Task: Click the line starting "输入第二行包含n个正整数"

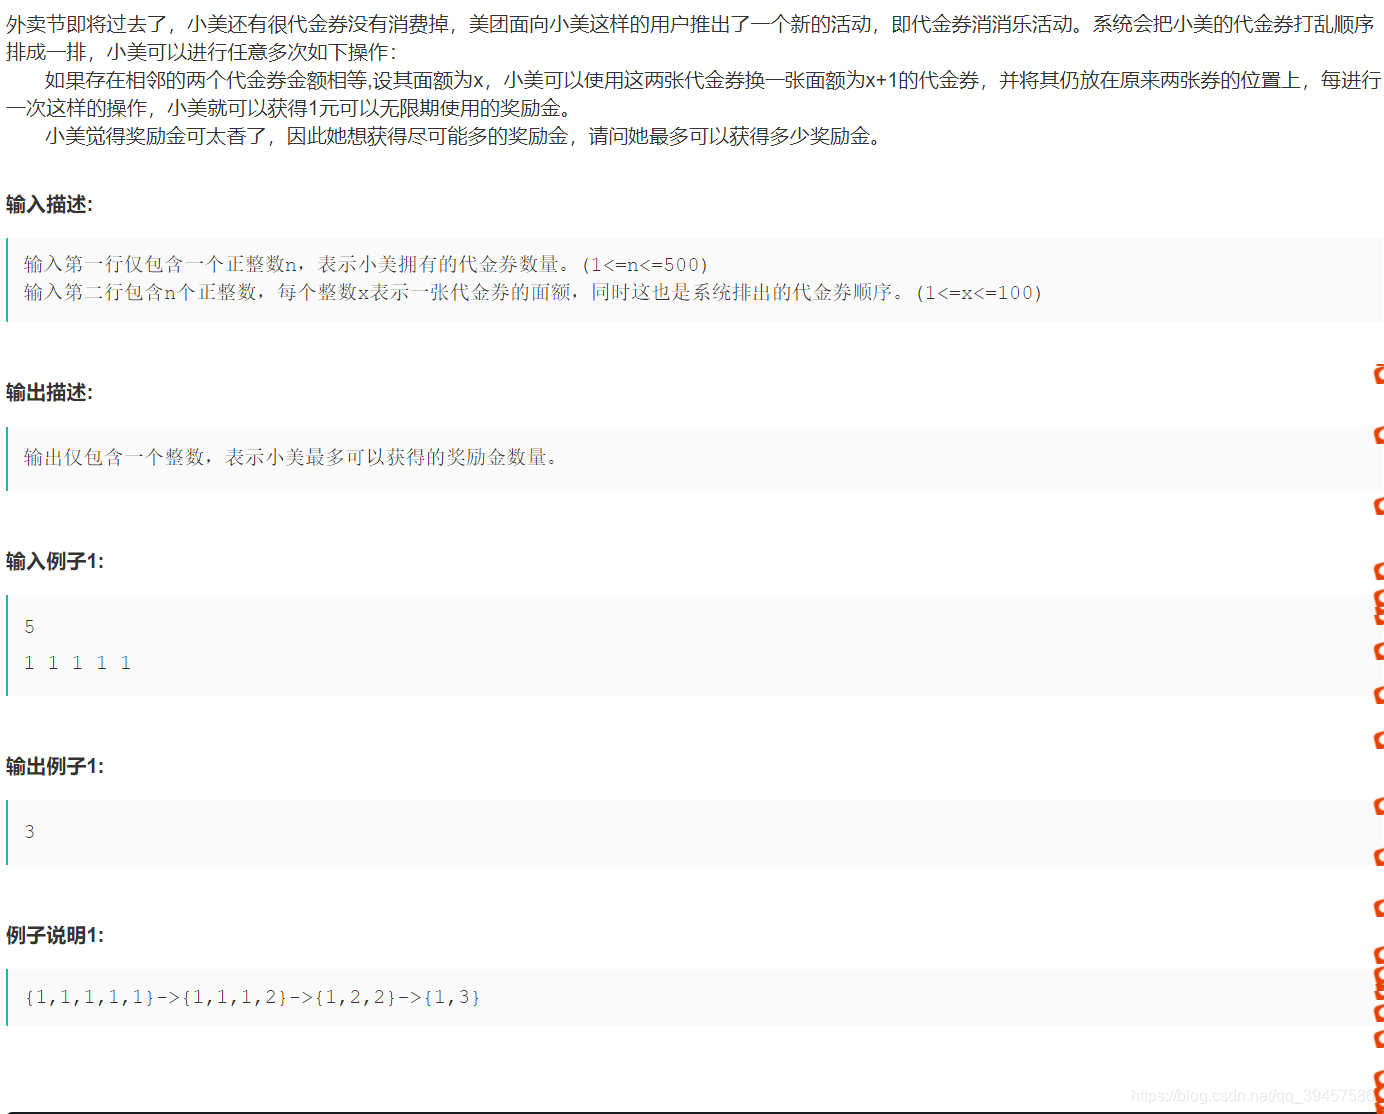Action: pyautogui.click(x=533, y=292)
